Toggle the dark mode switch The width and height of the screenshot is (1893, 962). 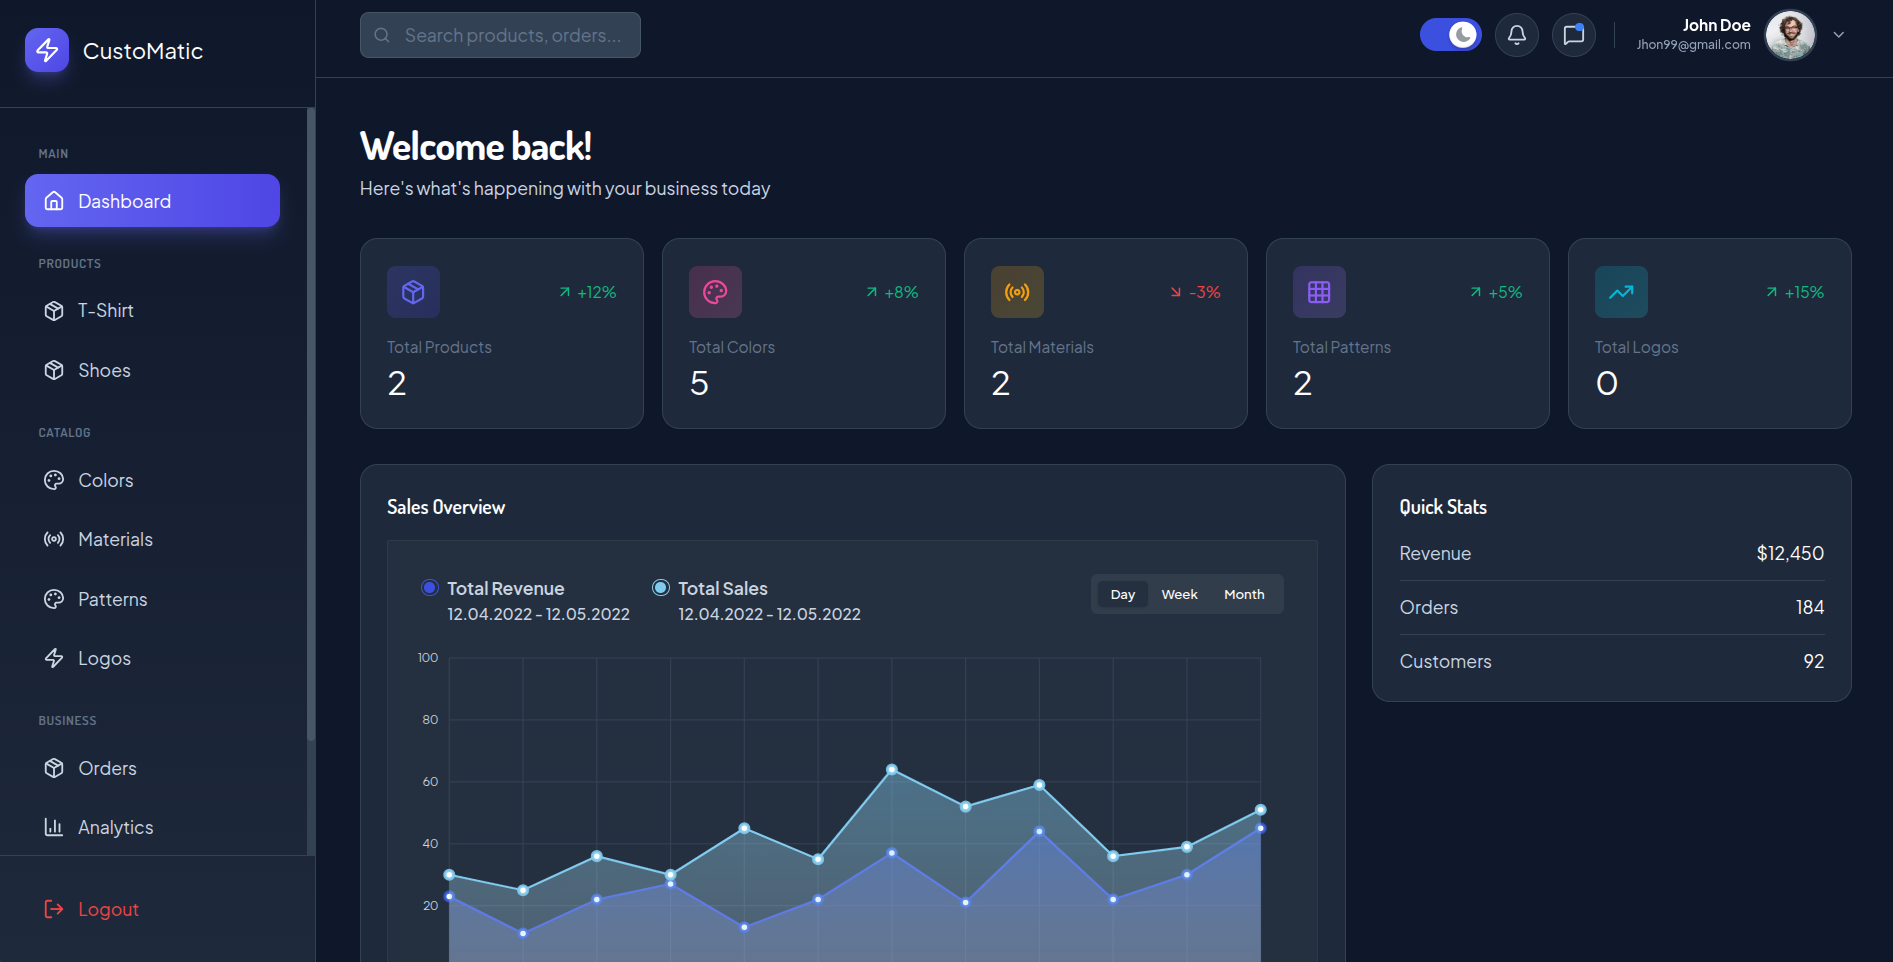pos(1451,35)
